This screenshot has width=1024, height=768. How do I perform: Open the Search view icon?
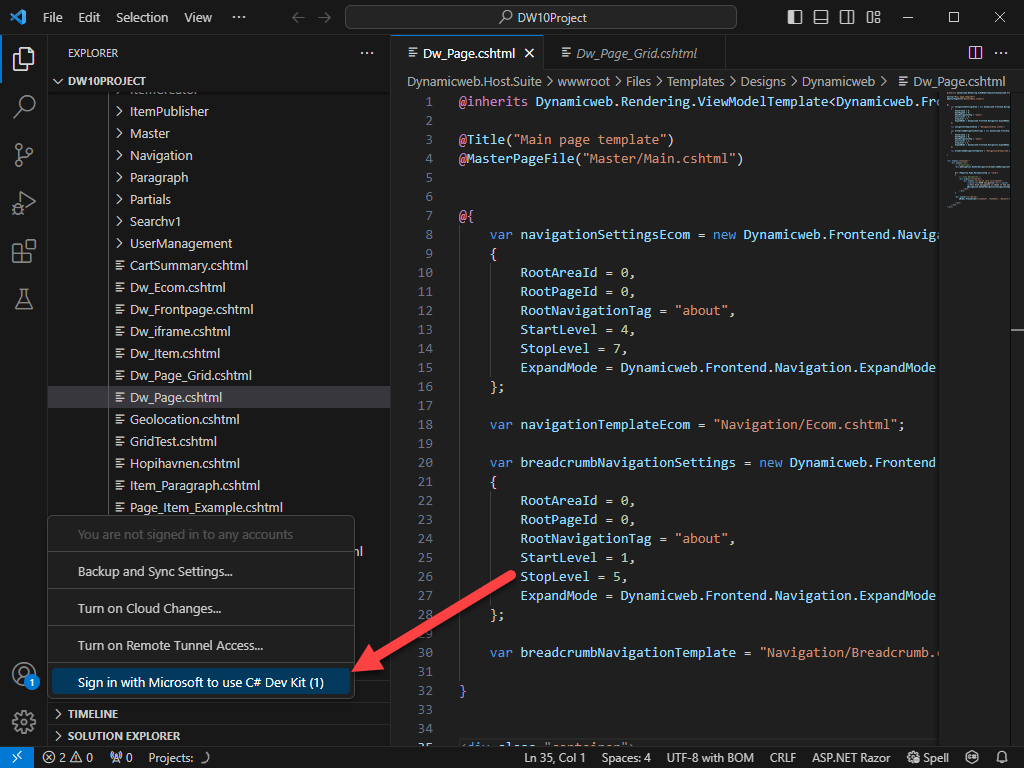pos(24,106)
